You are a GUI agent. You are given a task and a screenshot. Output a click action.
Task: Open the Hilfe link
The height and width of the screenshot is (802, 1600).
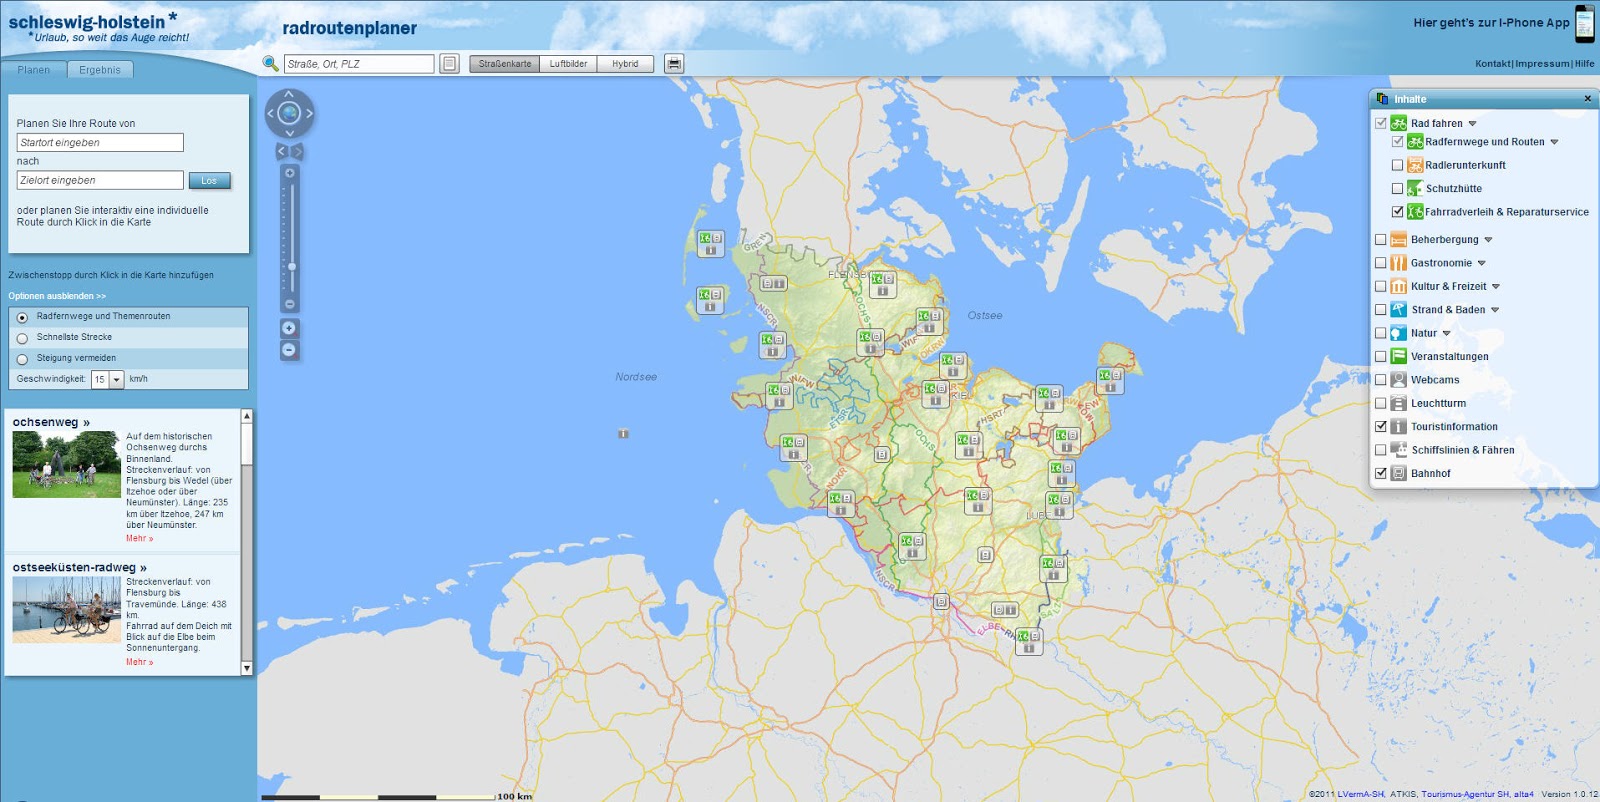[1585, 64]
